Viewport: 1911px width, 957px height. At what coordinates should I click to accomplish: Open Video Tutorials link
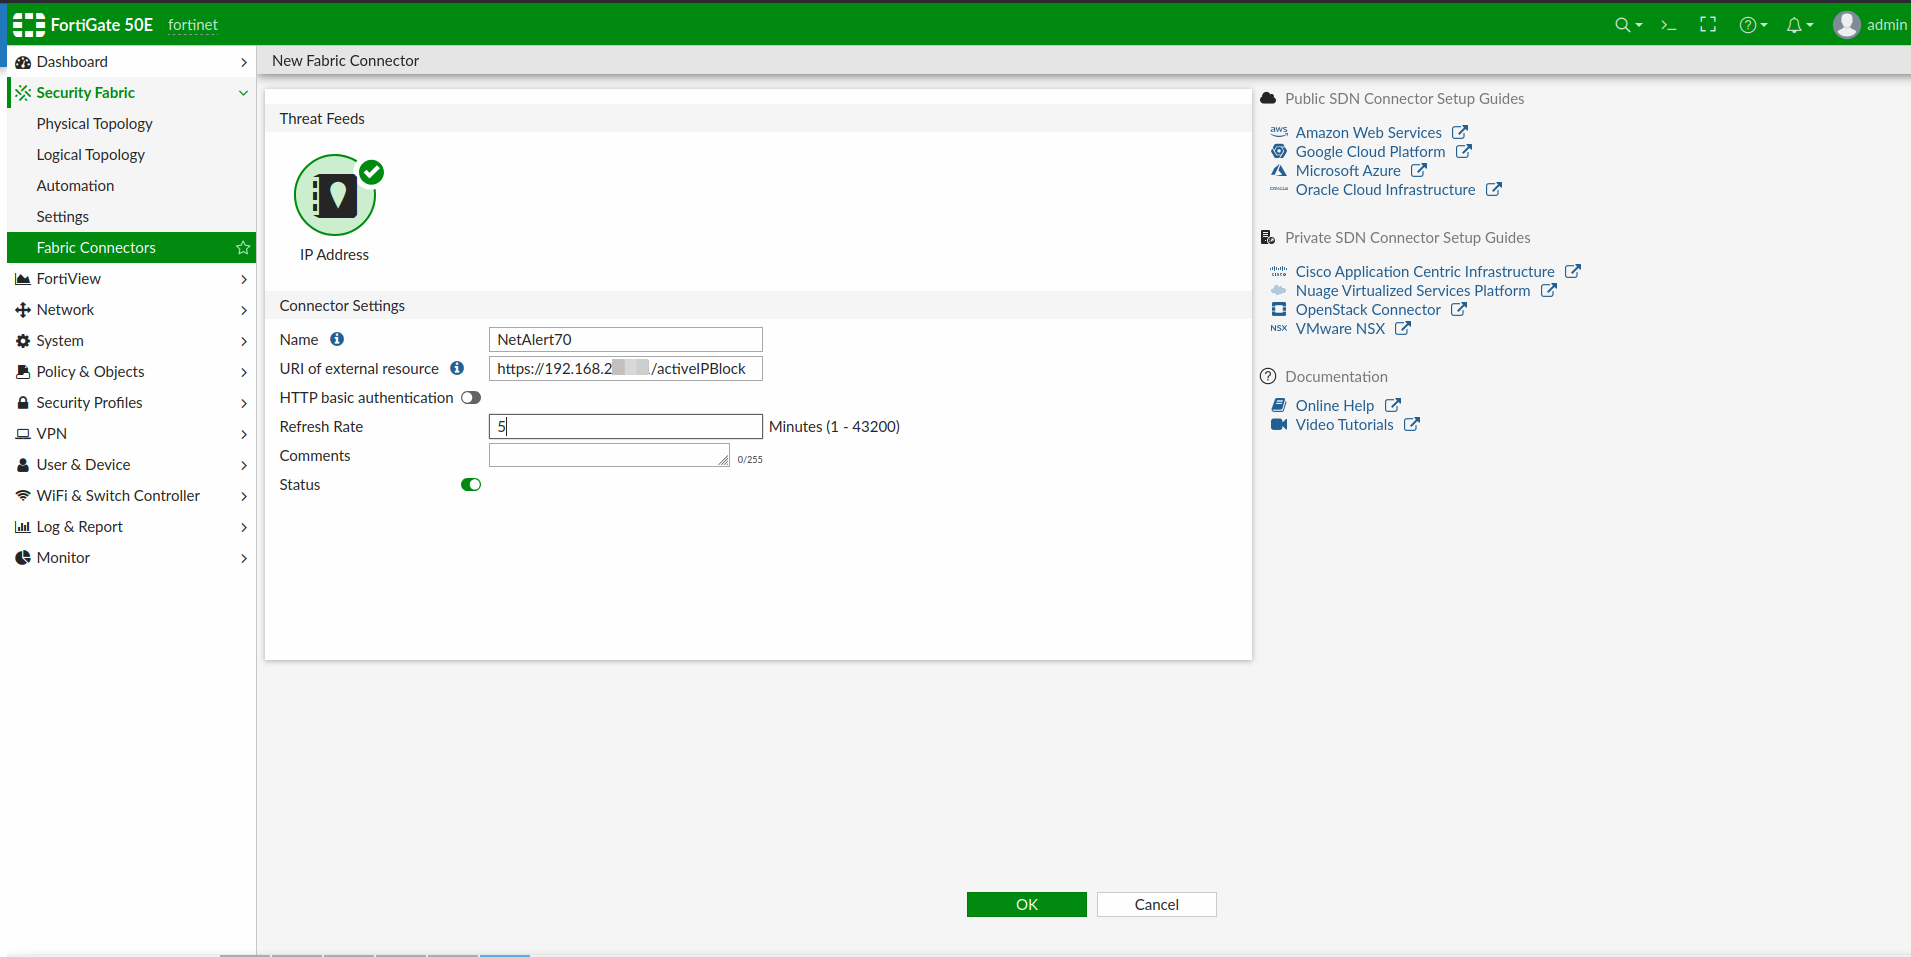tap(1344, 424)
